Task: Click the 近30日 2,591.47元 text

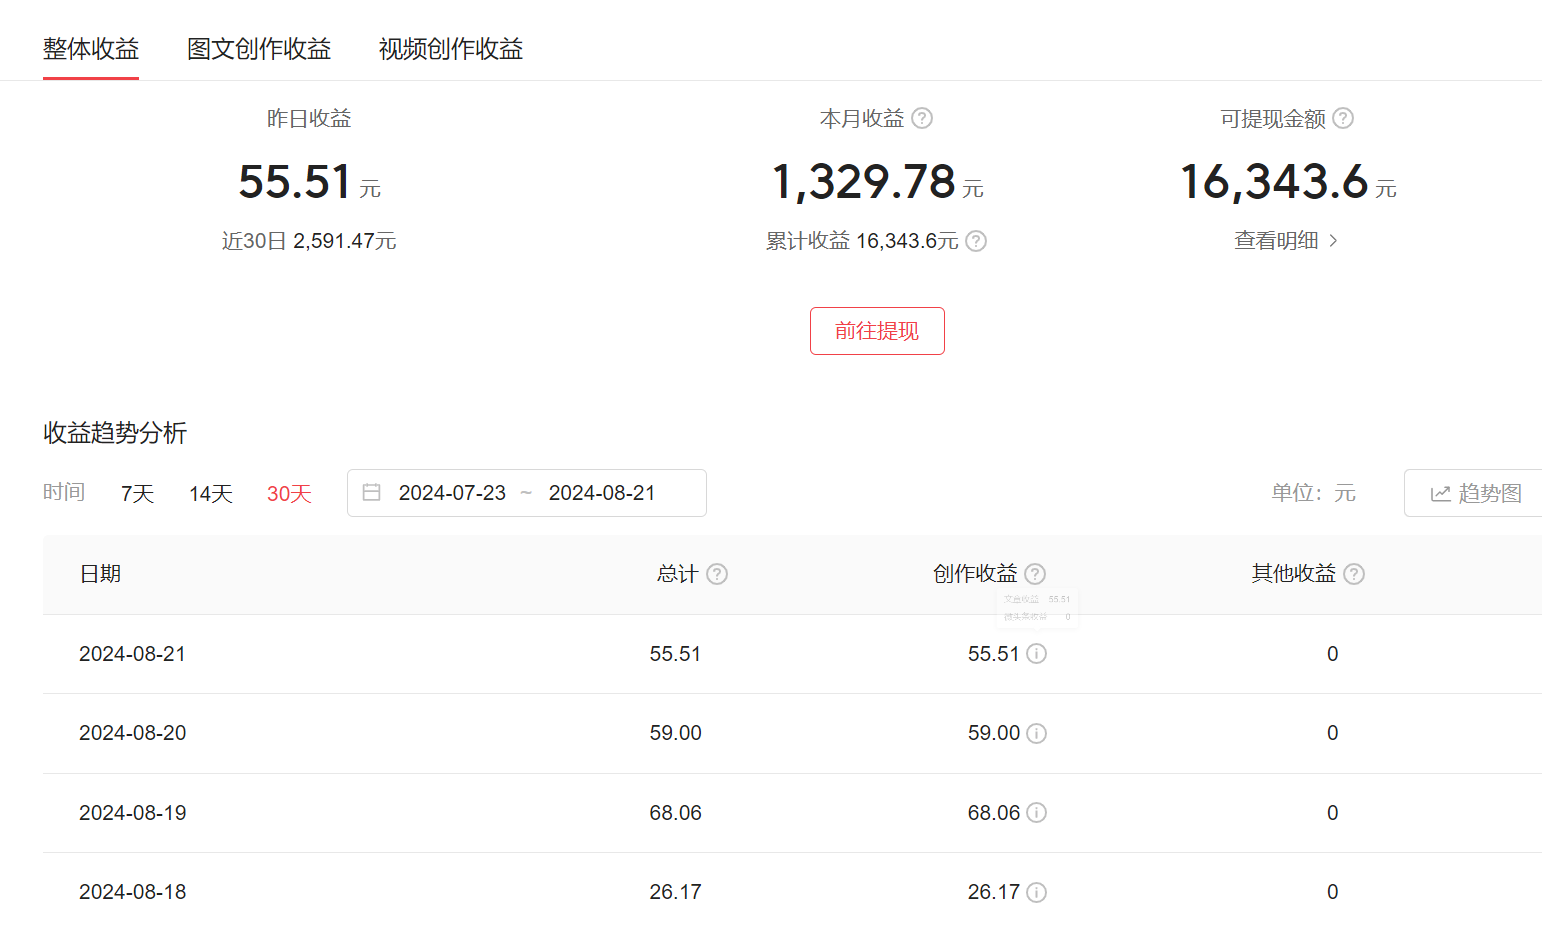Action: pos(309,241)
